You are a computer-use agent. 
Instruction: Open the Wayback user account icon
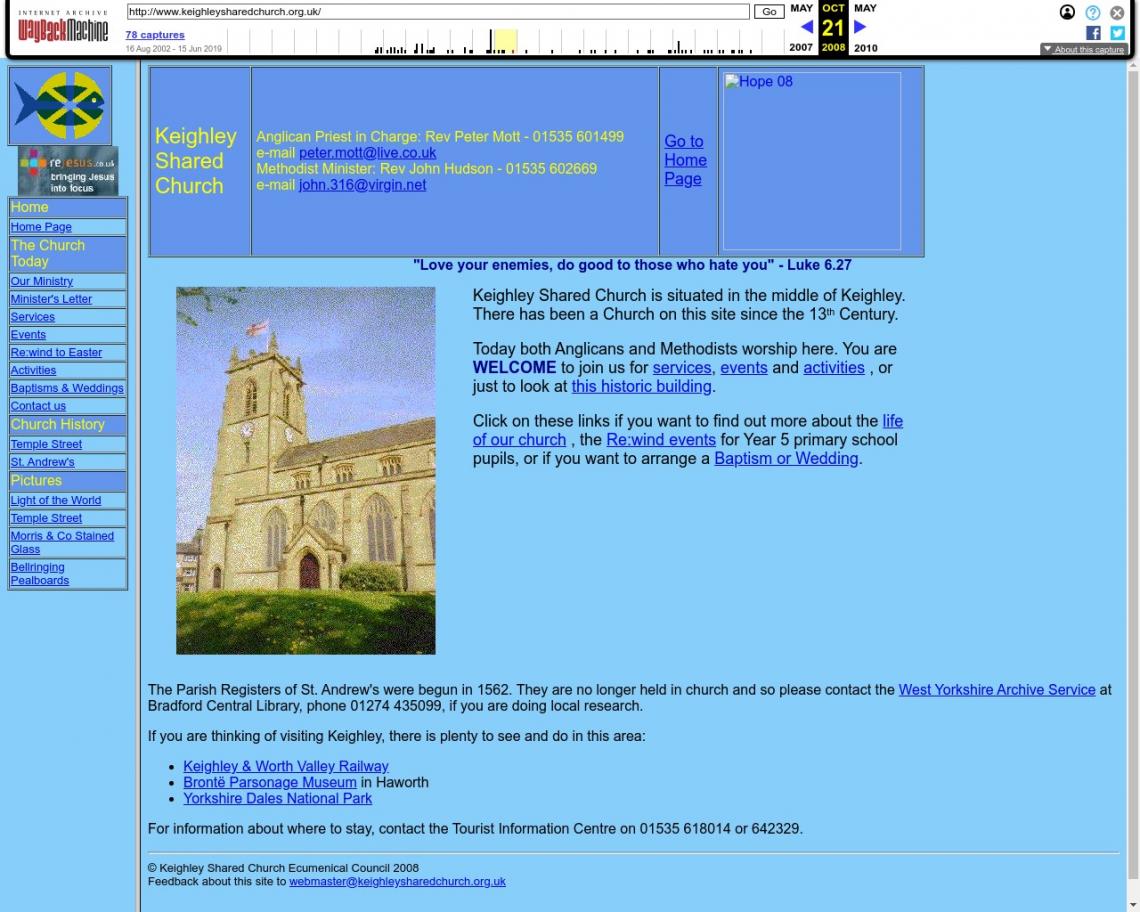pos(1067,12)
